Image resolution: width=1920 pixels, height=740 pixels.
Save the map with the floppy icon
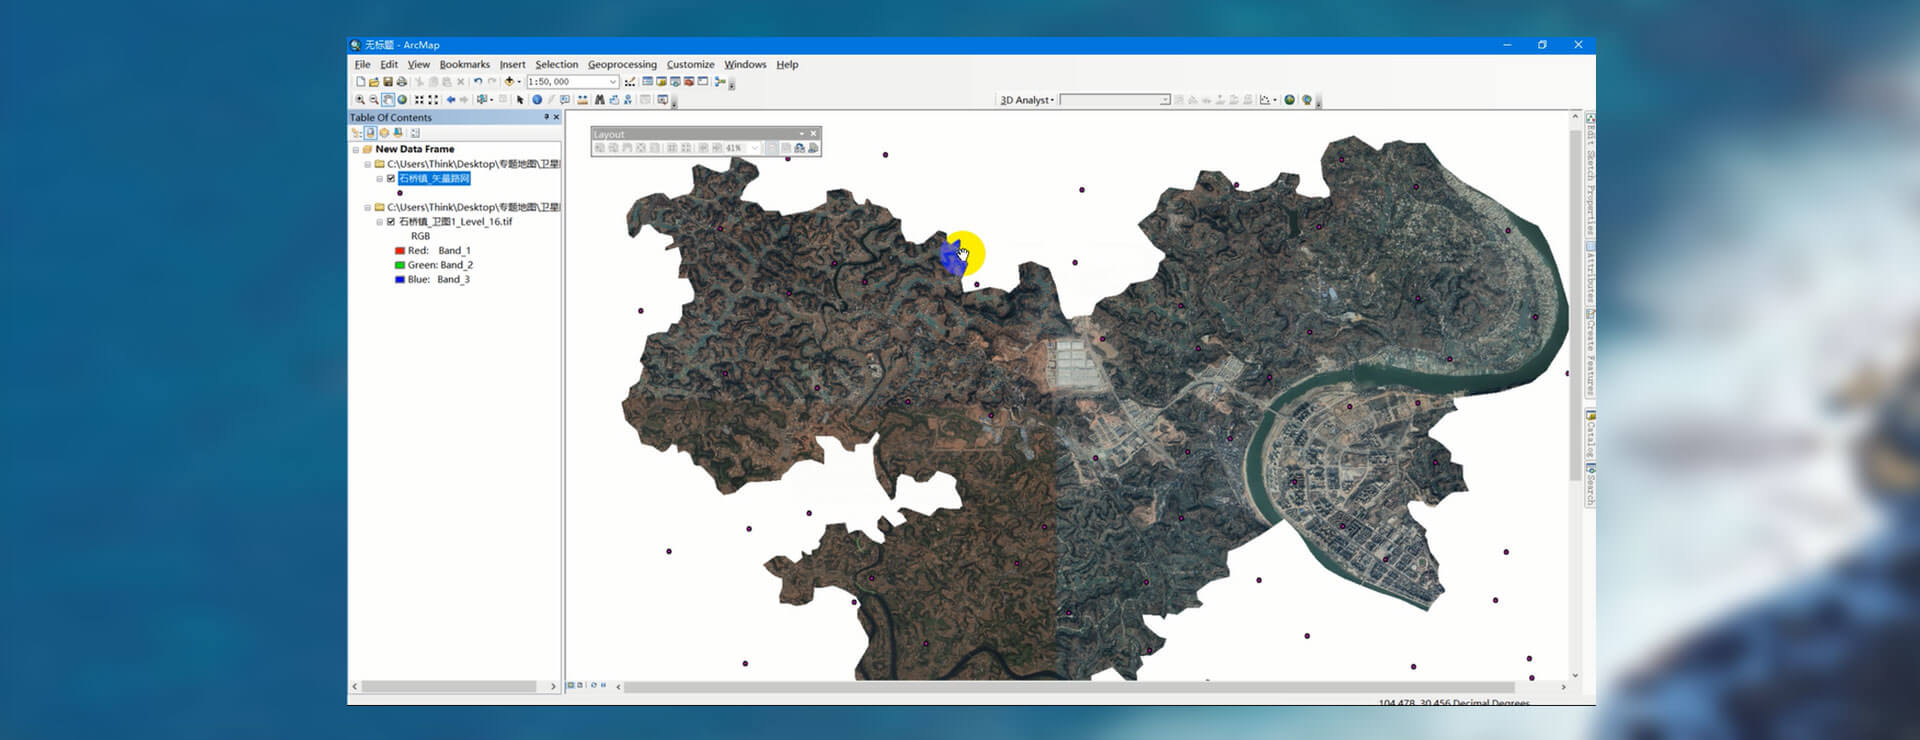point(388,82)
